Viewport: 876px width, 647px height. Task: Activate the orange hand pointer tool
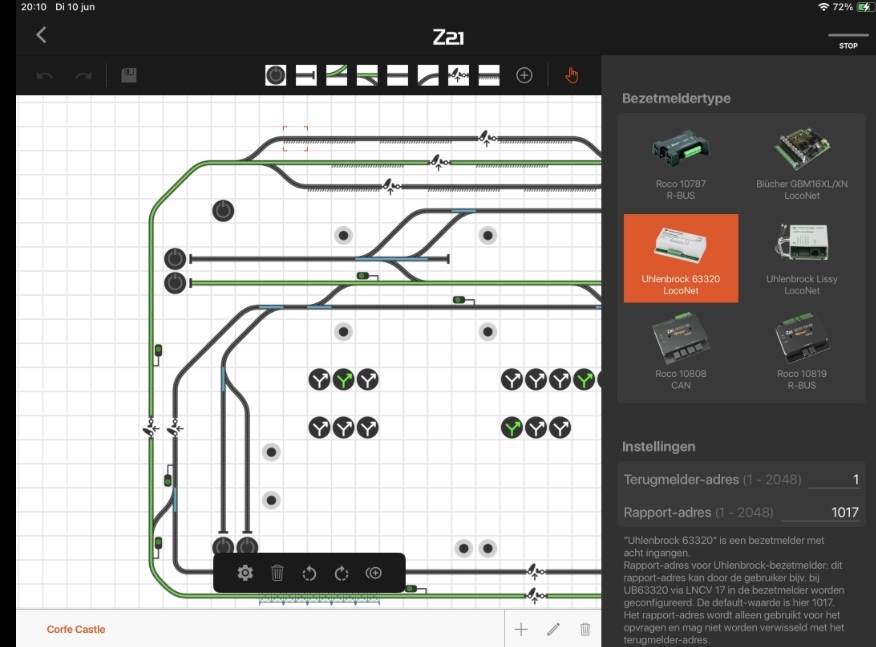tap(572, 75)
